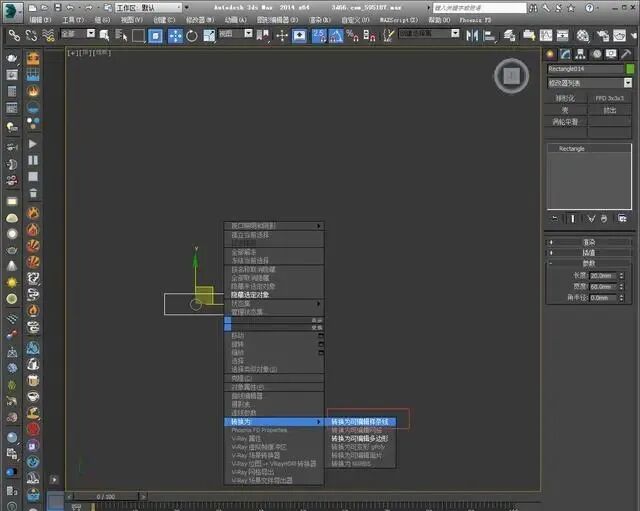
Task: Open the Material Editor
Action: pos(583,36)
